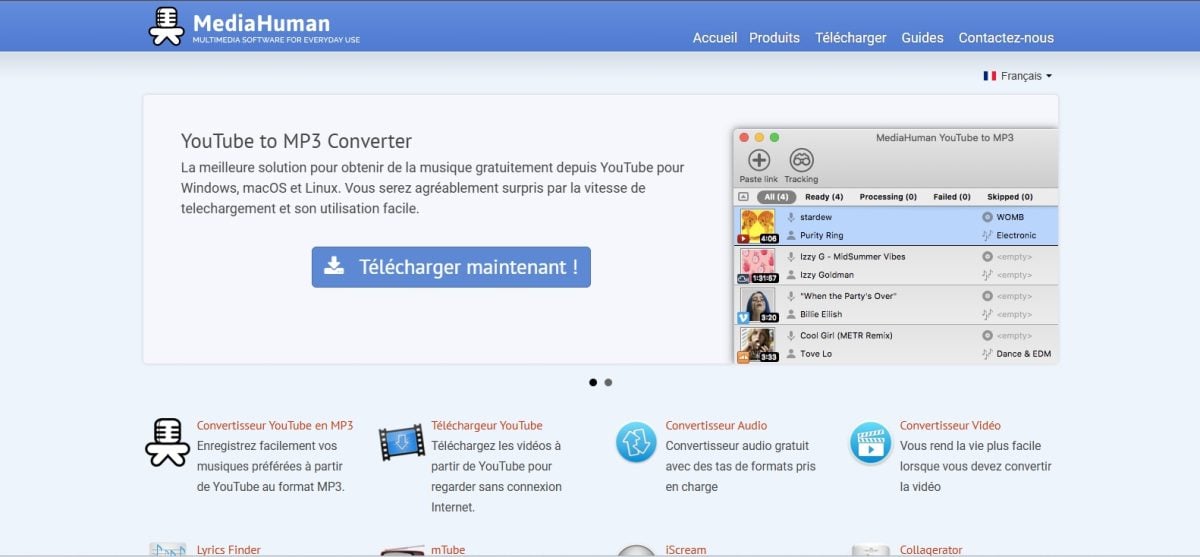The height and width of the screenshot is (557, 1200).
Task: Select the second carousel dot
Action: point(608,382)
